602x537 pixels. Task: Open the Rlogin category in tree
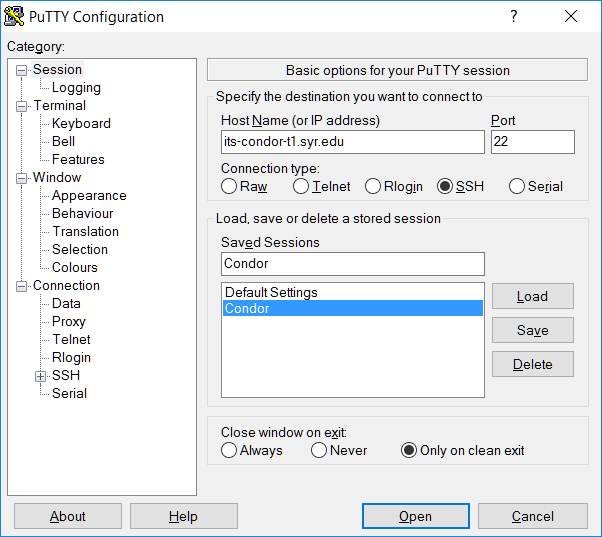pyautogui.click(x=71, y=357)
